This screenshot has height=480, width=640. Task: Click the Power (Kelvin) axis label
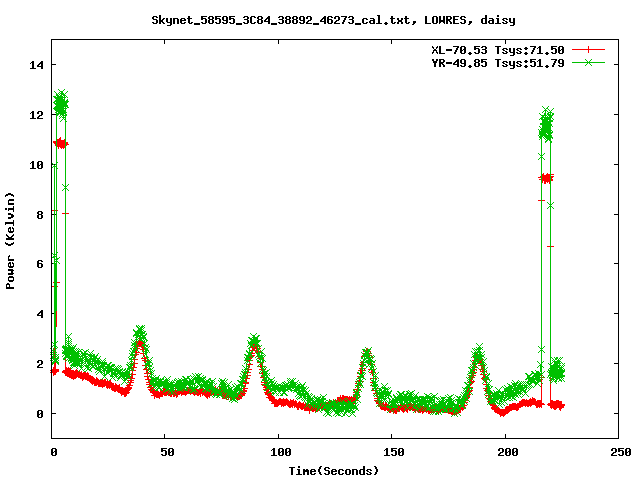[x=10, y=241]
